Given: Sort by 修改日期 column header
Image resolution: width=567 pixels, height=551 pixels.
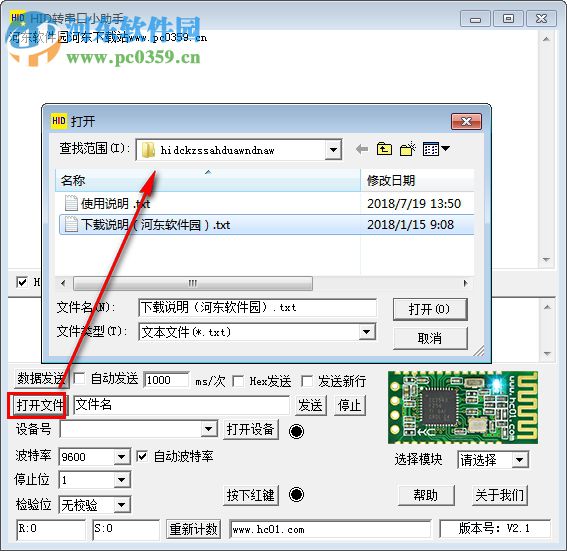Looking at the screenshot, I should pos(417,180).
